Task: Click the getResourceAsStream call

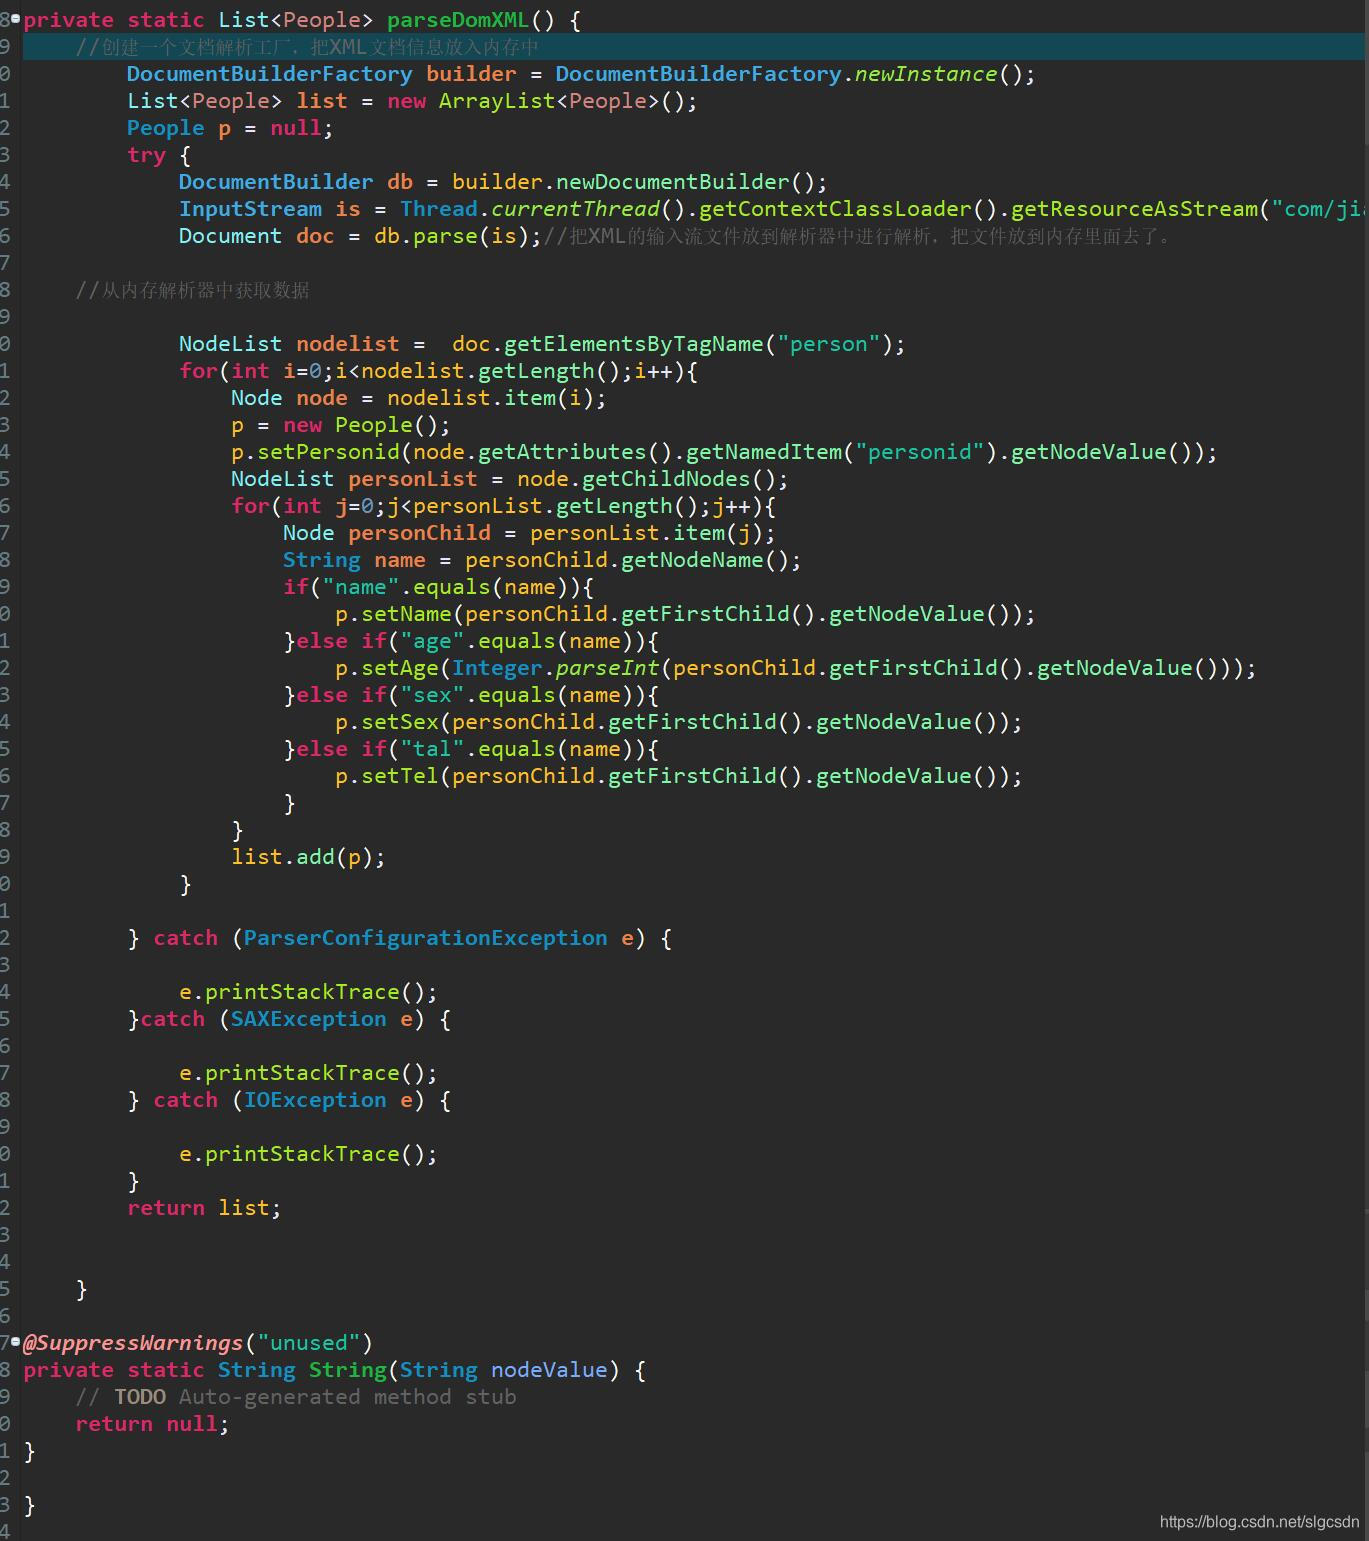Action: click(x=1135, y=209)
